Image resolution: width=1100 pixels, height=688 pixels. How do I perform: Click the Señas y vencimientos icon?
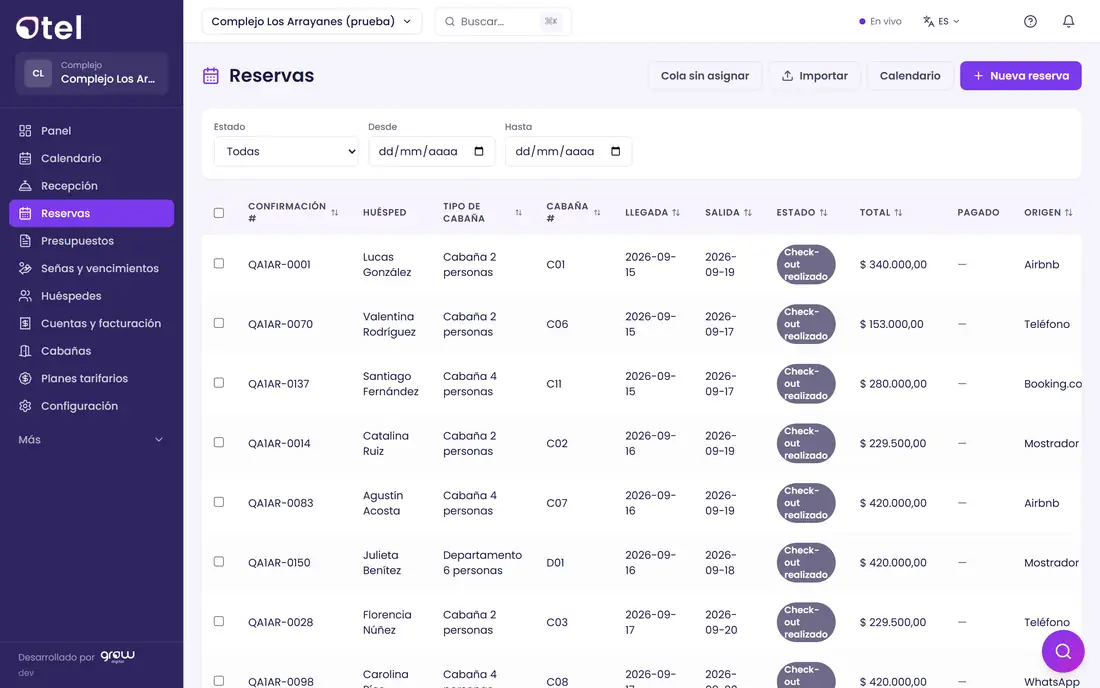(25, 269)
